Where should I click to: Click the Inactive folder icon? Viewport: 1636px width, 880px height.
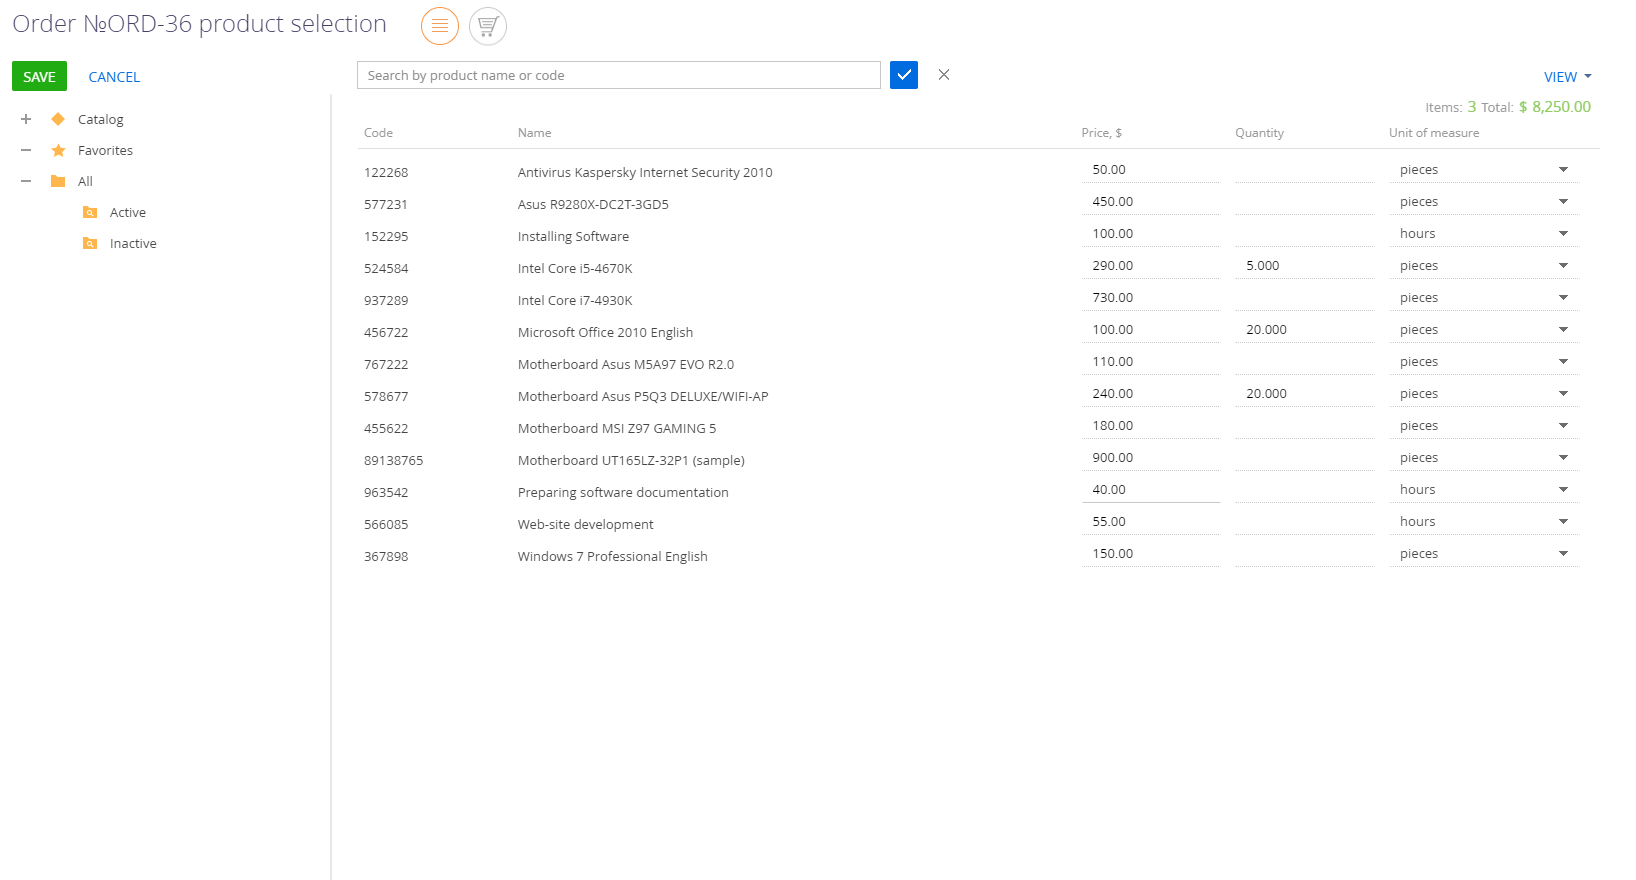90,243
